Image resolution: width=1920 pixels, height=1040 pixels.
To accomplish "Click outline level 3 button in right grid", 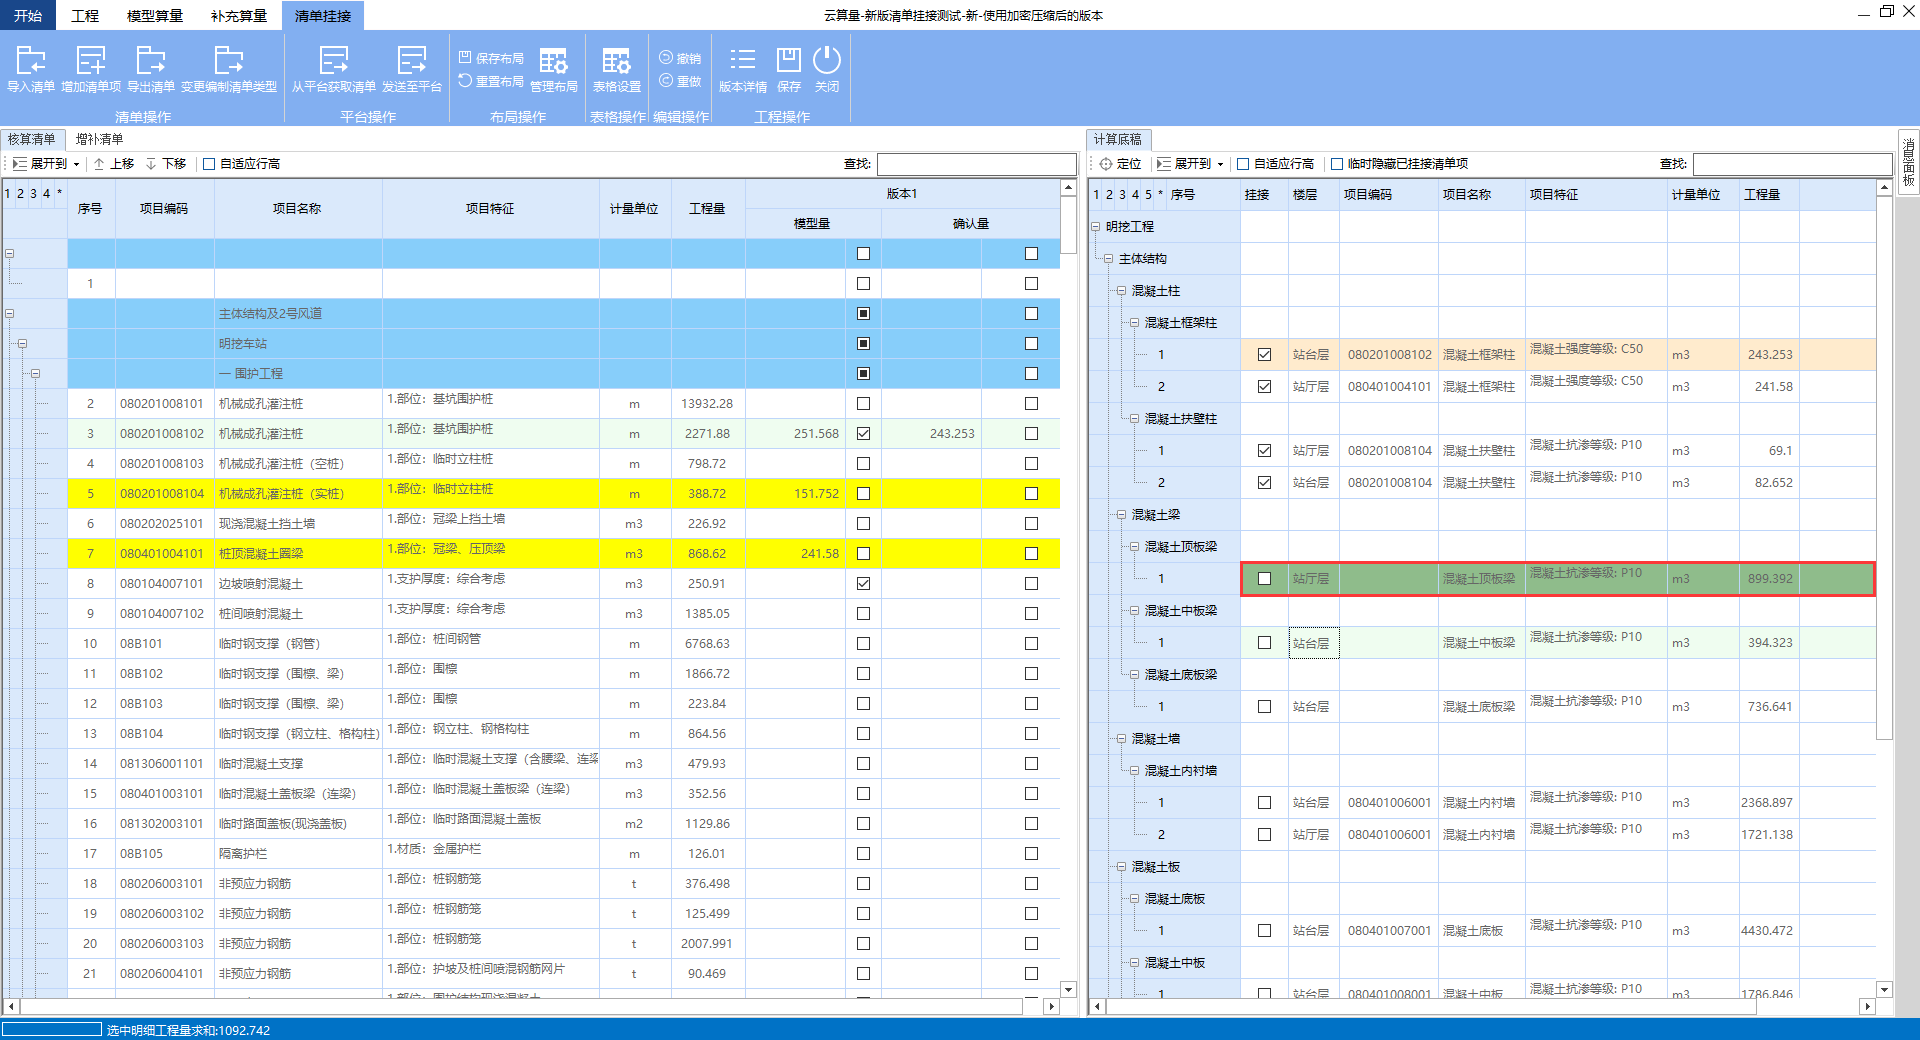I will click(1122, 195).
